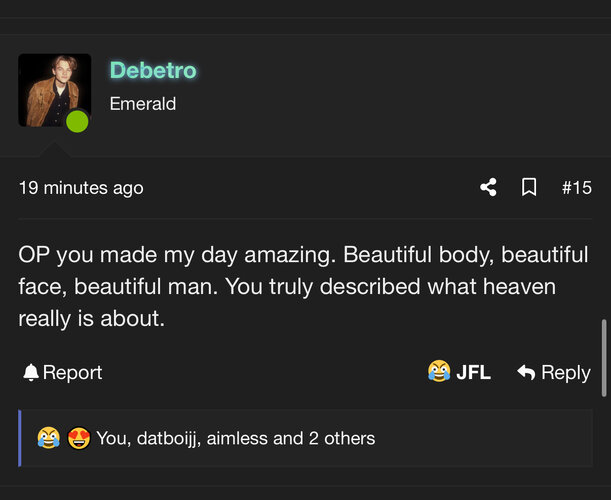This screenshot has height=500, width=611.
Task: Click the Reply text label
Action: (565, 373)
